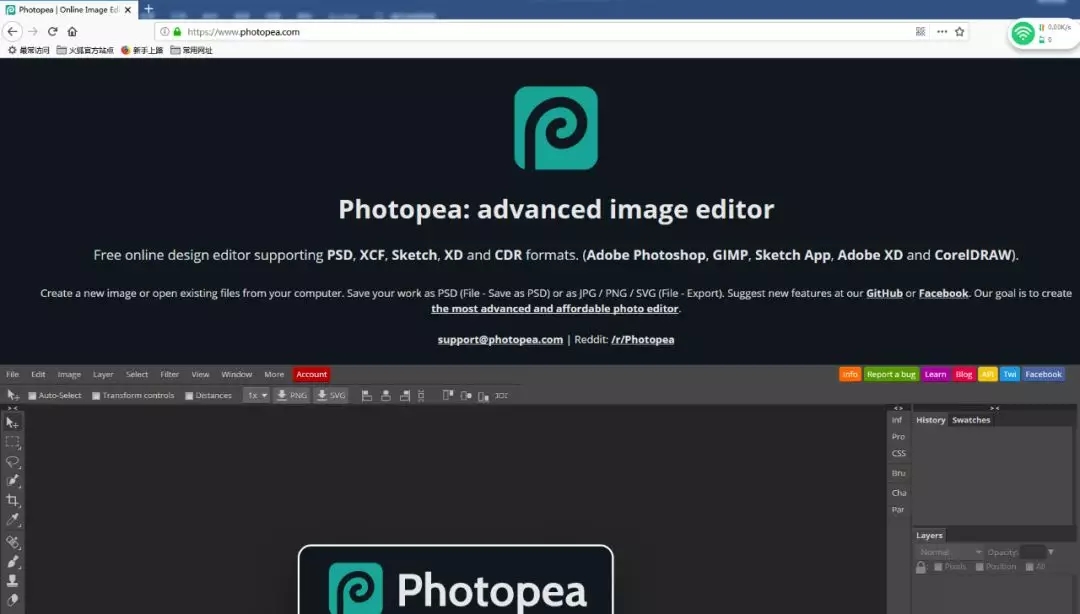
Task: Click the Opacity value field
Action: tap(1032, 552)
